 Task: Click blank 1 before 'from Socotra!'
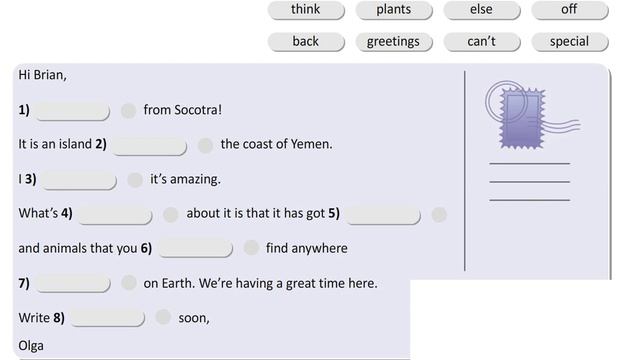tap(73, 111)
